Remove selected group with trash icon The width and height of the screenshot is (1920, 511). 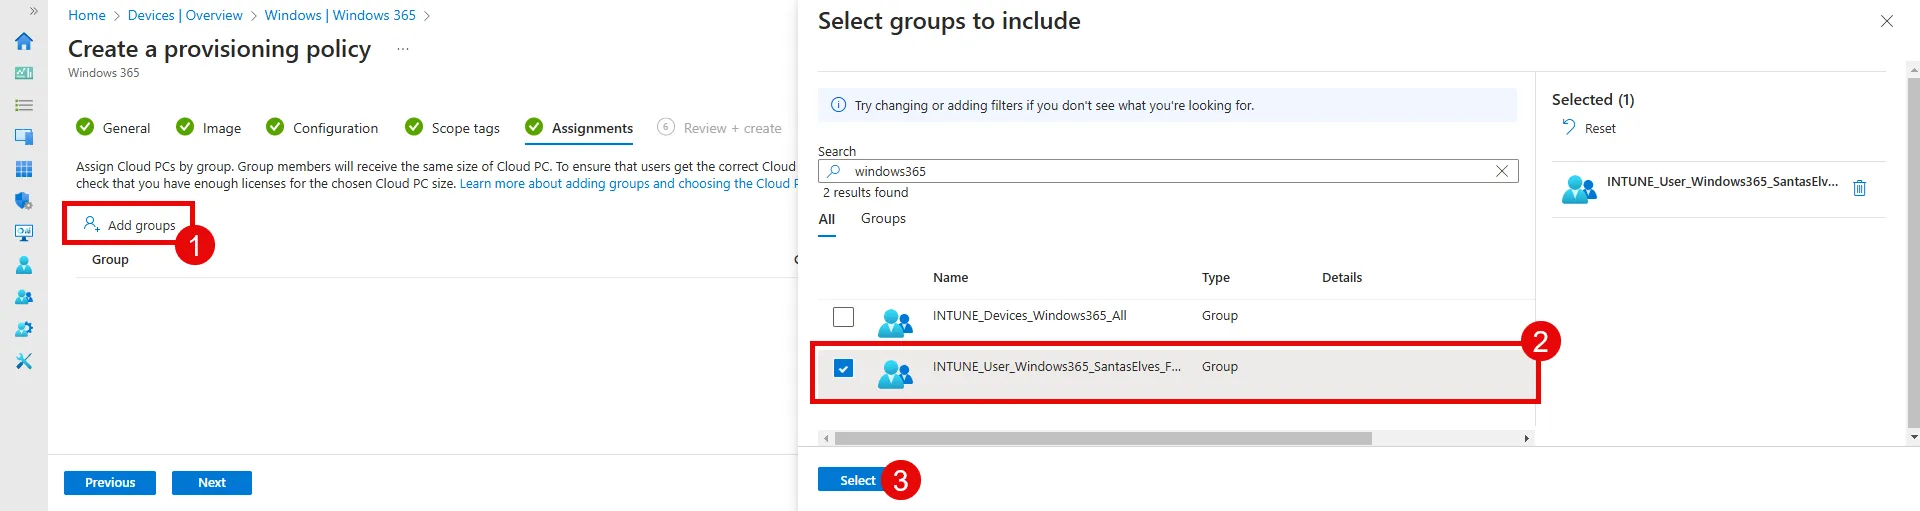1860,188
